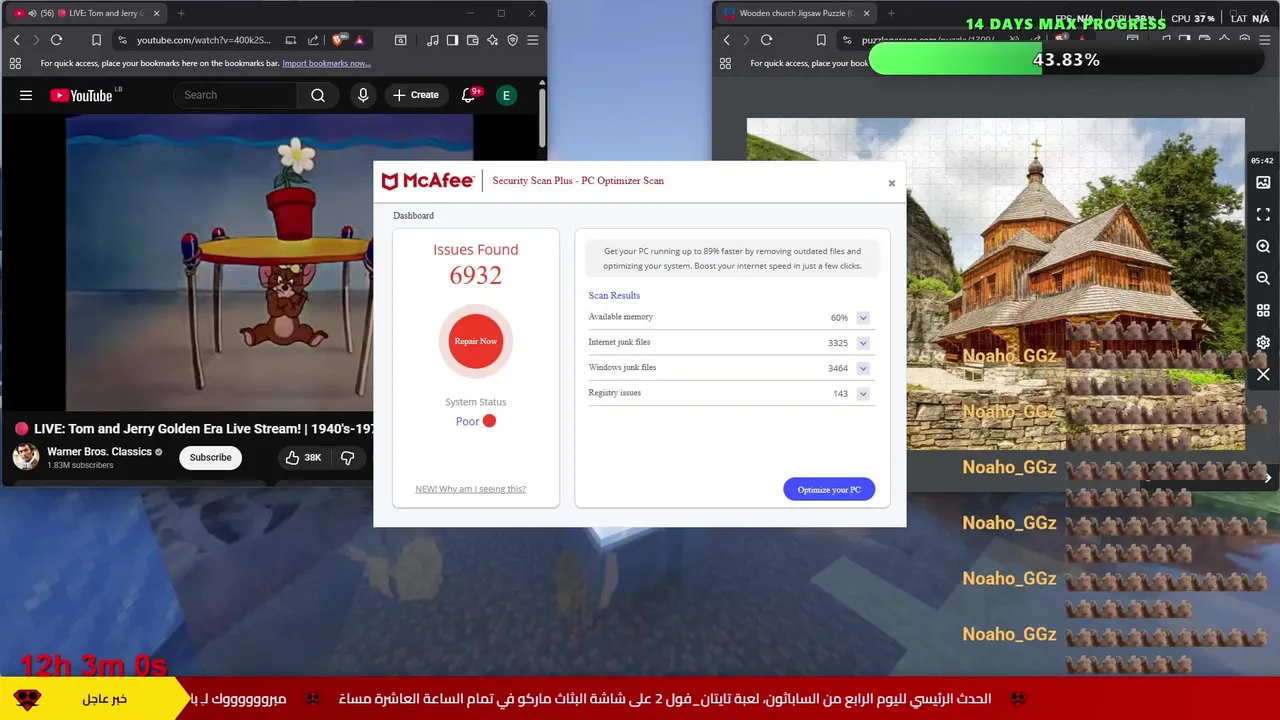Reload the puzzle browser page
This screenshot has height=720, width=1280.
pos(766,40)
